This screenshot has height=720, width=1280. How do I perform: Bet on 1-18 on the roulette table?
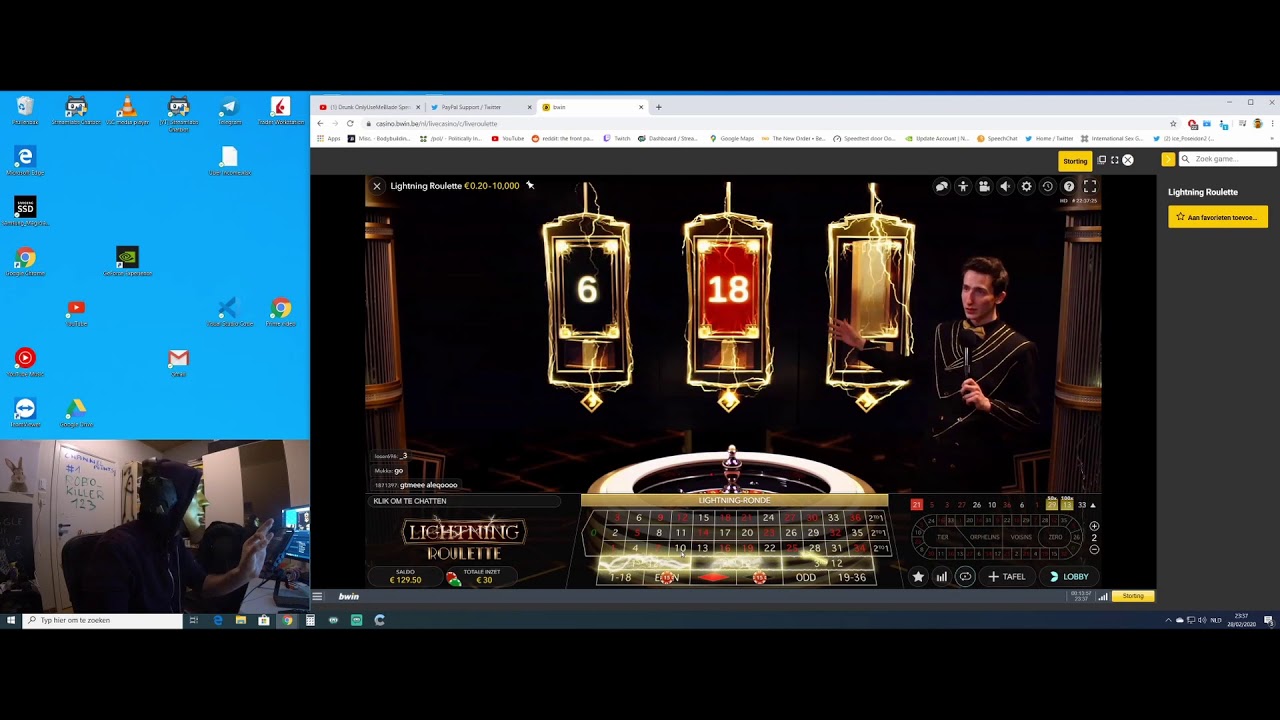pyautogui.click(x=621, y=577)
